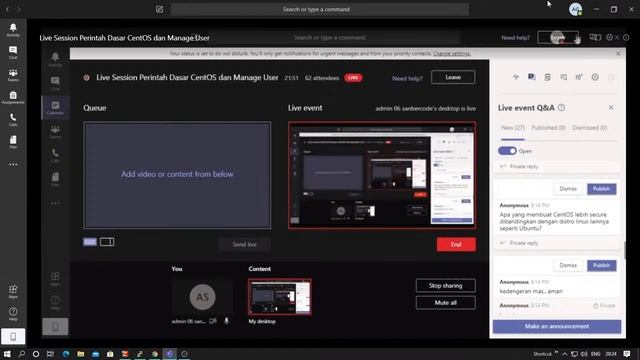The image size is (640, 360).
Task: Click the Send live button
Action: coord(244,244)
